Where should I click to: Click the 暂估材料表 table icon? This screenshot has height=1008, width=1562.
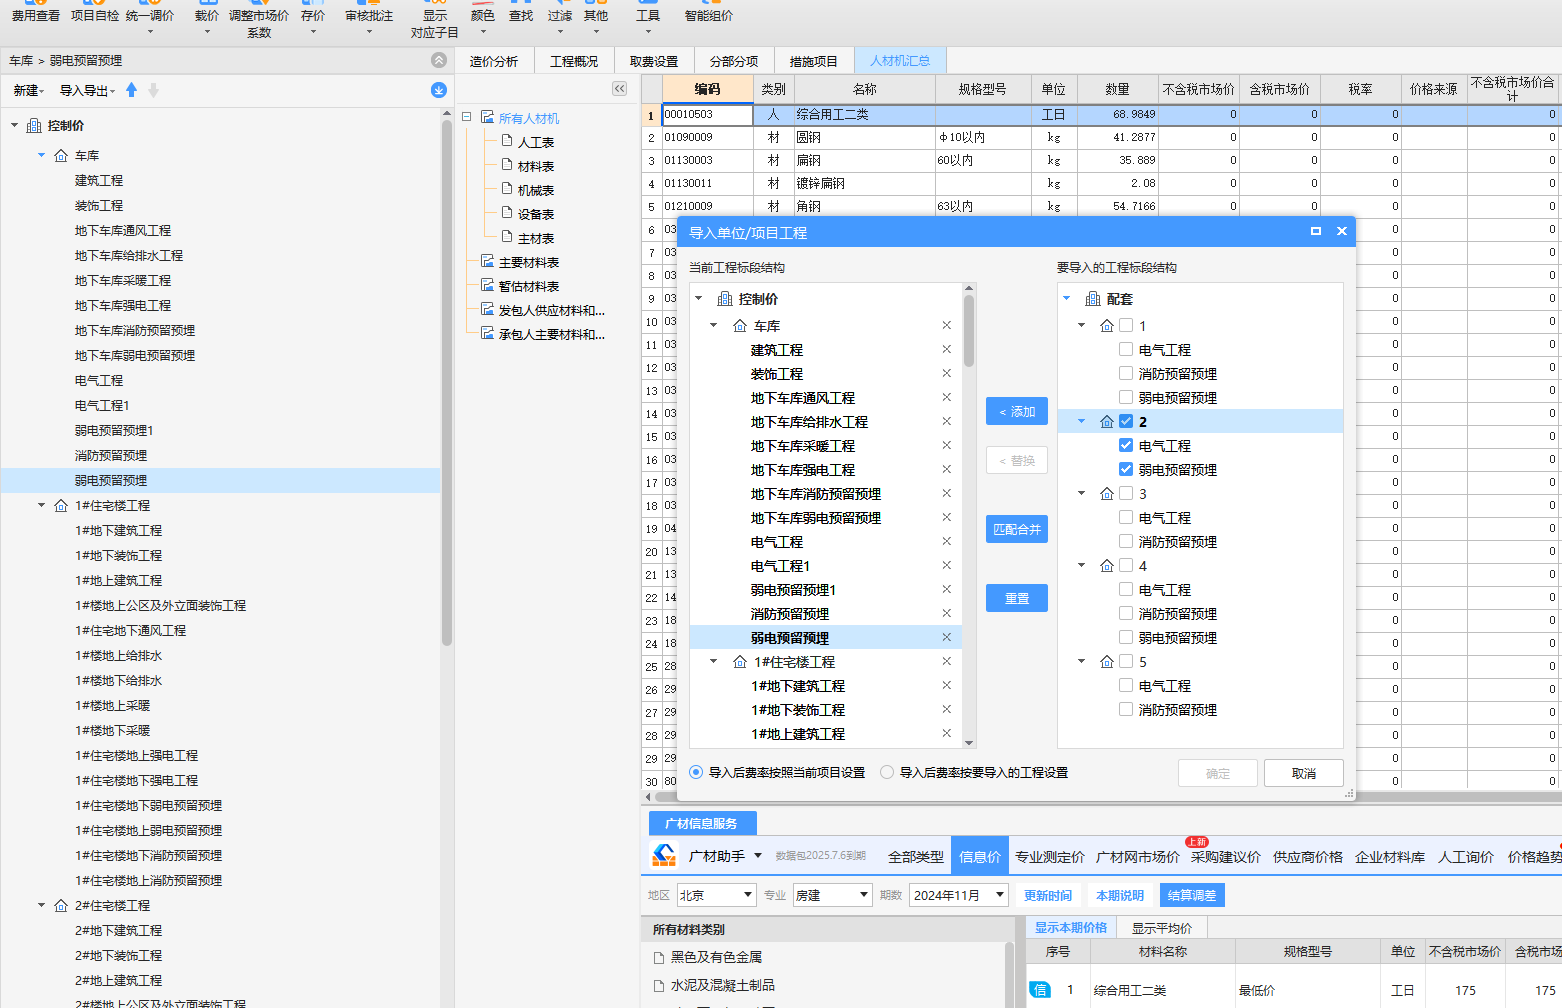pyautogui.click(x=488, y=285)
